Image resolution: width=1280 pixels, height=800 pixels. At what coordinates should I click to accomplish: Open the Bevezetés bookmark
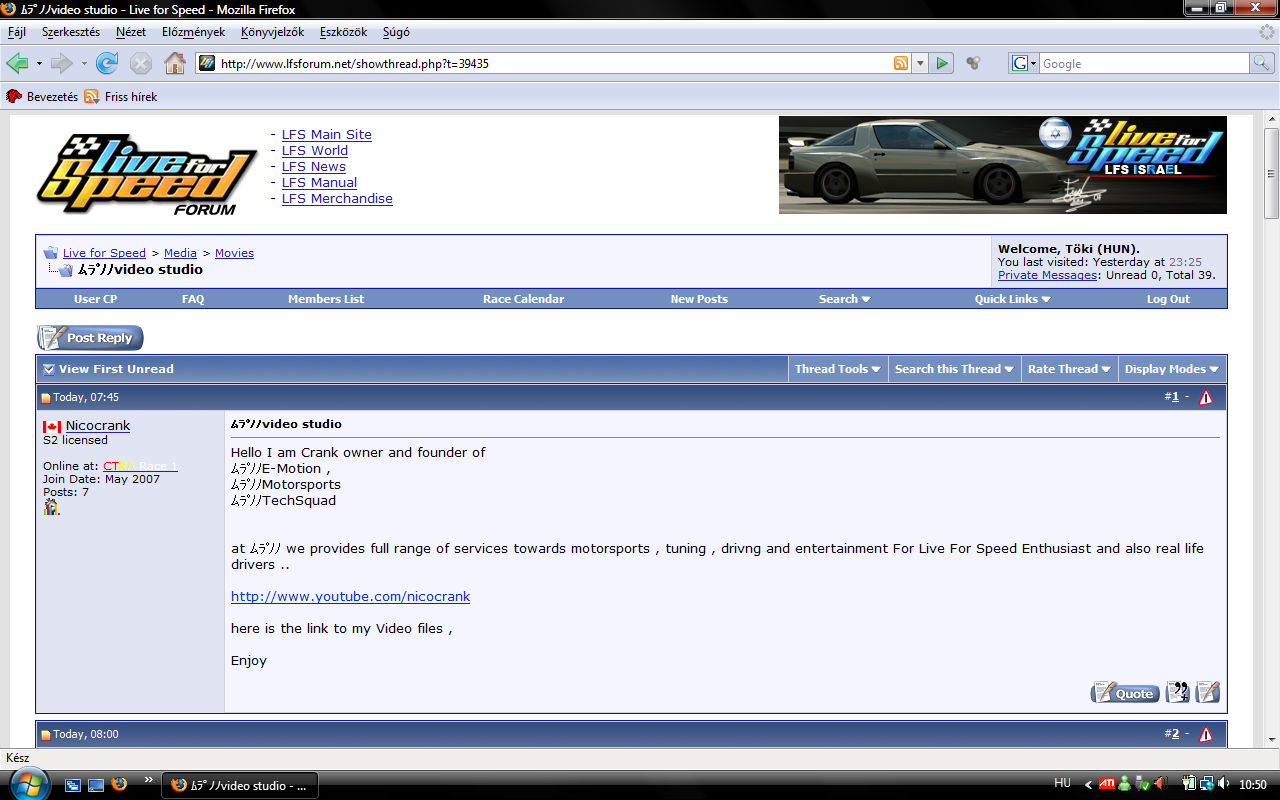coord(42,97)
